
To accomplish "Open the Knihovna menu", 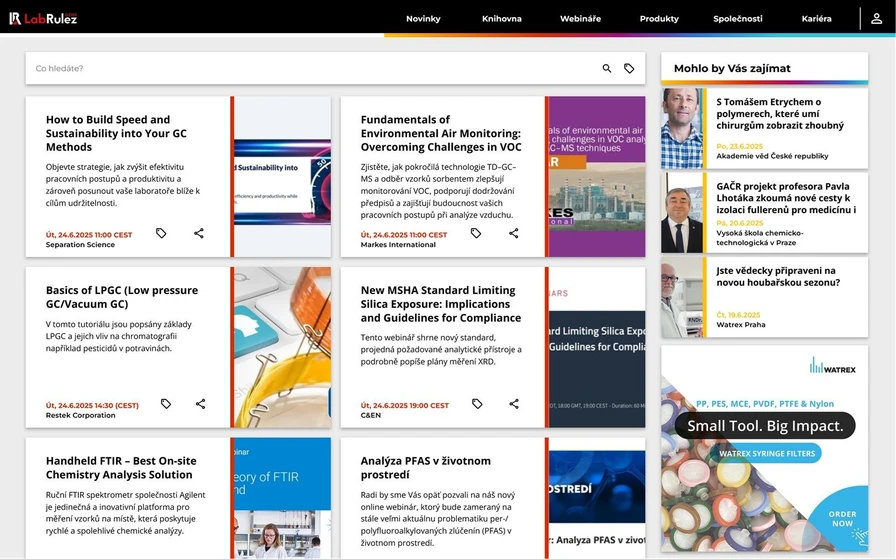I will tap(502, 19).
